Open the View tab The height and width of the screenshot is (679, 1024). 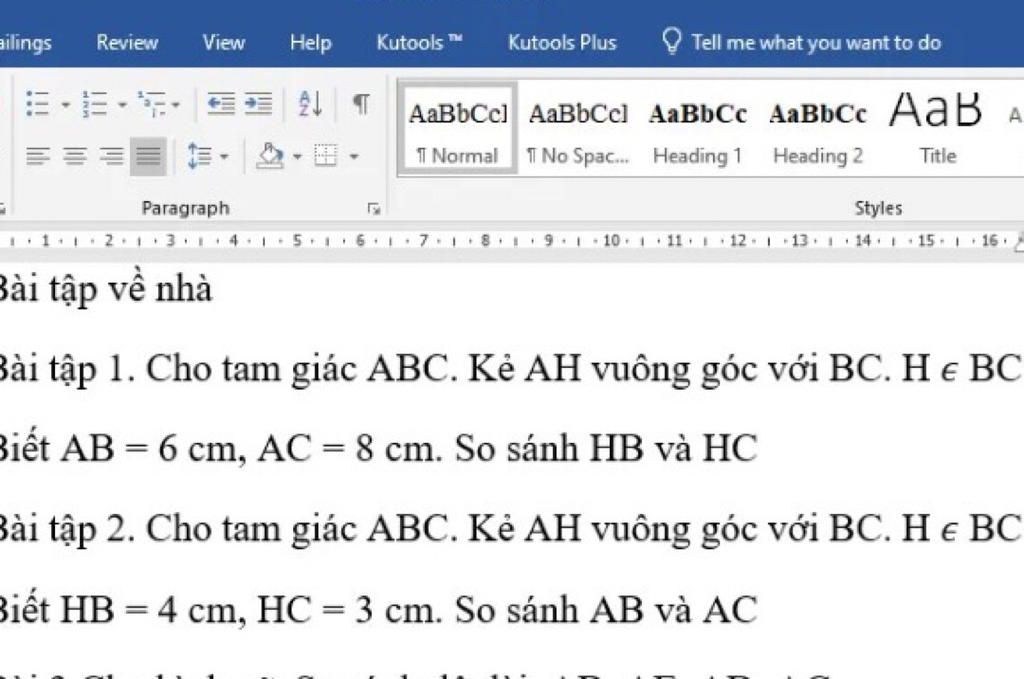tap(224, 42)
